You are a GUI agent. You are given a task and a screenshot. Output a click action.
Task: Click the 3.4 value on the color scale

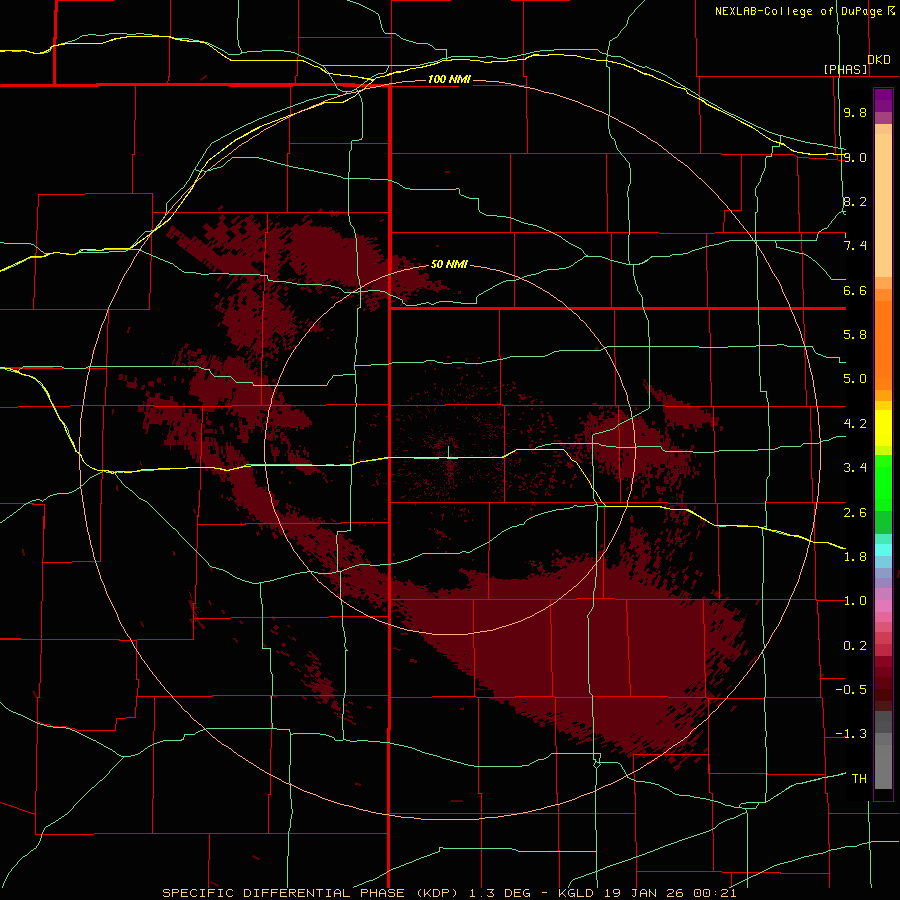[x=855, y=468]
